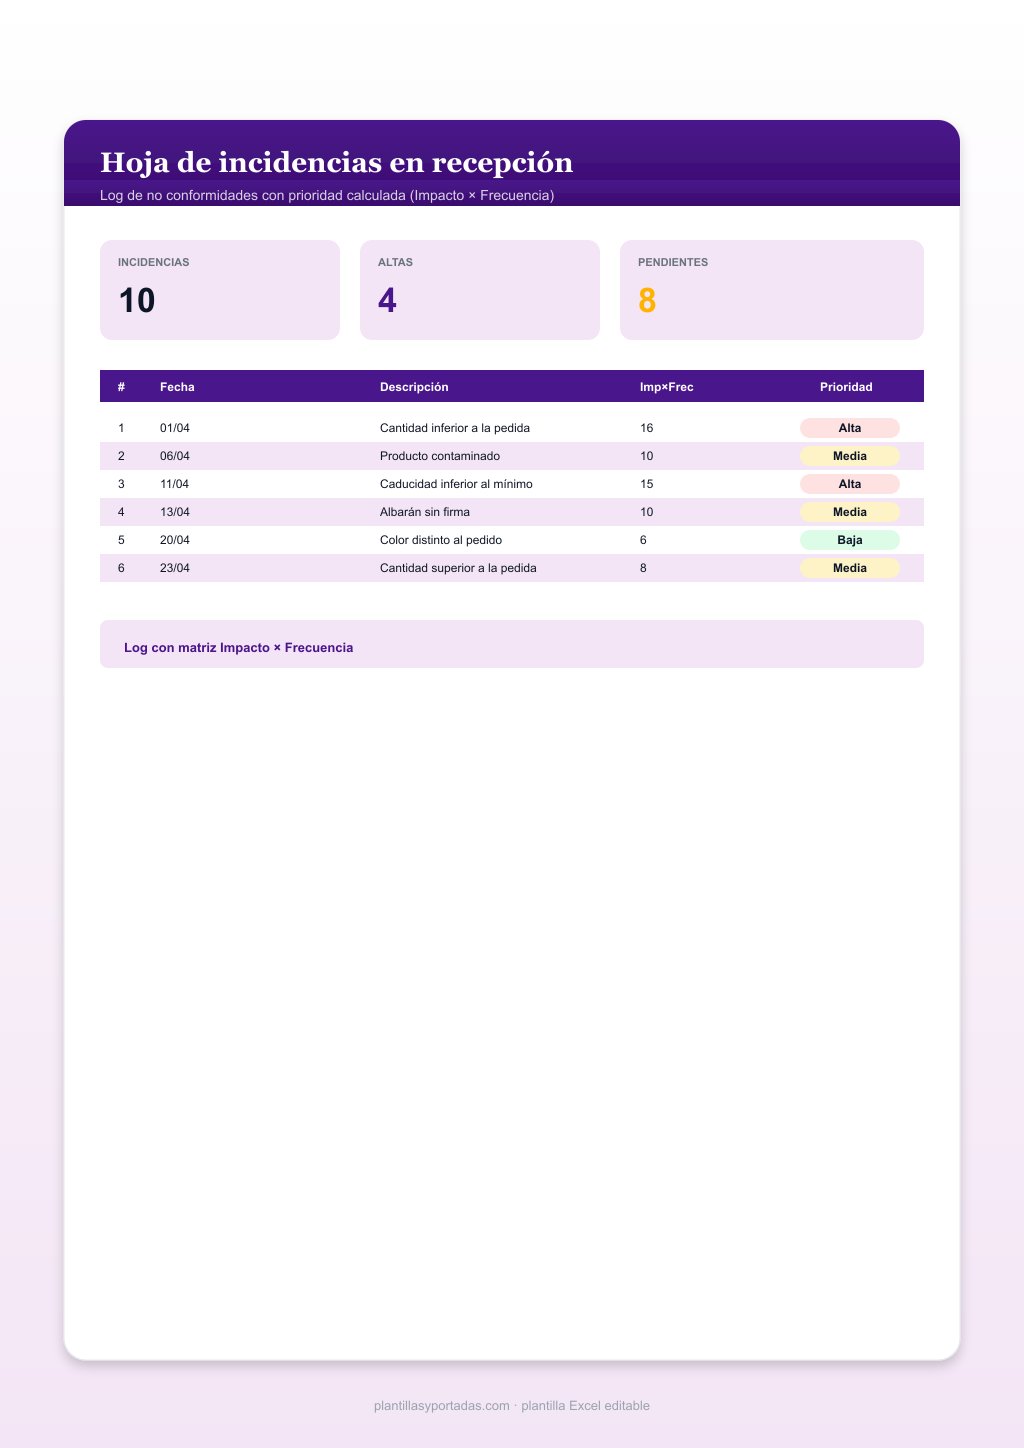
Task: Click the "ALTAS" card label
Action: tap(395, 262)
